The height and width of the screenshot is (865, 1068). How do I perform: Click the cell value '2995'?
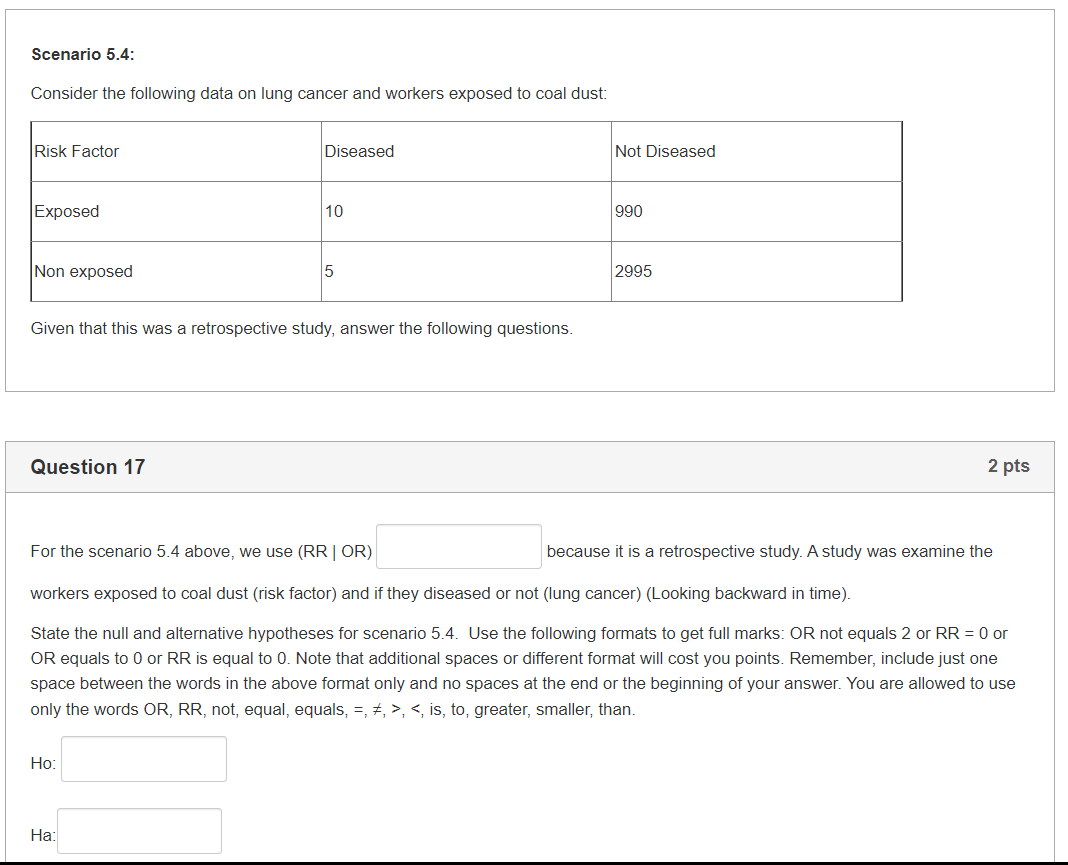(x=633, y=271)
